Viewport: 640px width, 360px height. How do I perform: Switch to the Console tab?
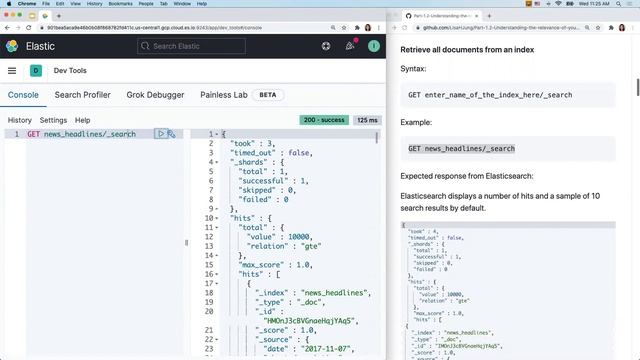pyautogui.click(x=23, y=95)
